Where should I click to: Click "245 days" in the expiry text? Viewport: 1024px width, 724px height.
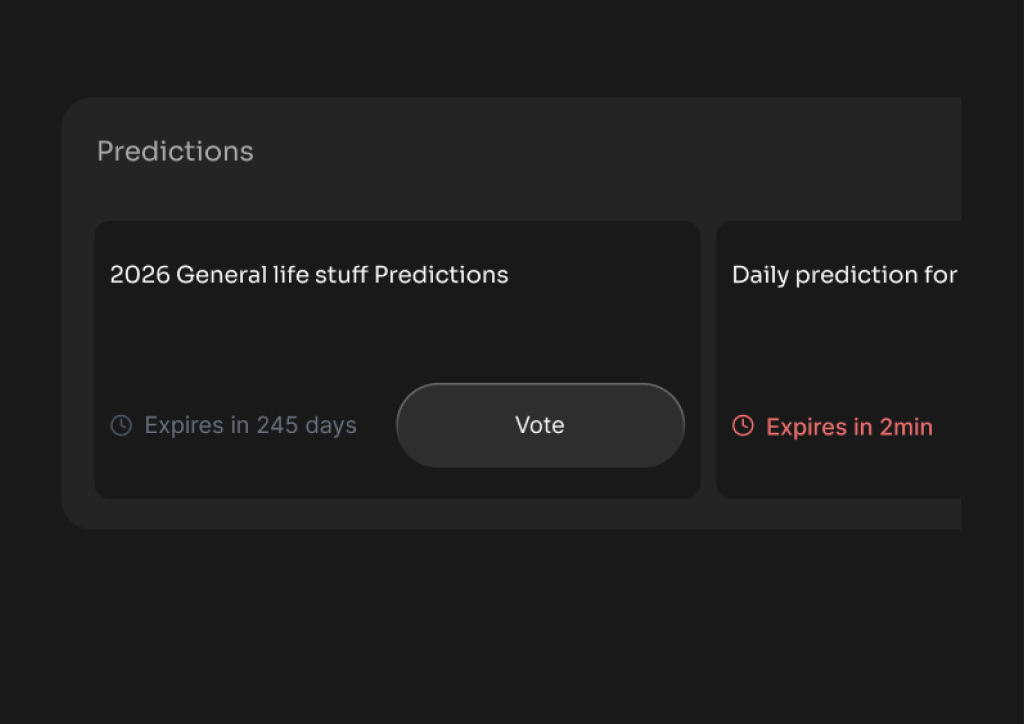(x=306, y=426)
